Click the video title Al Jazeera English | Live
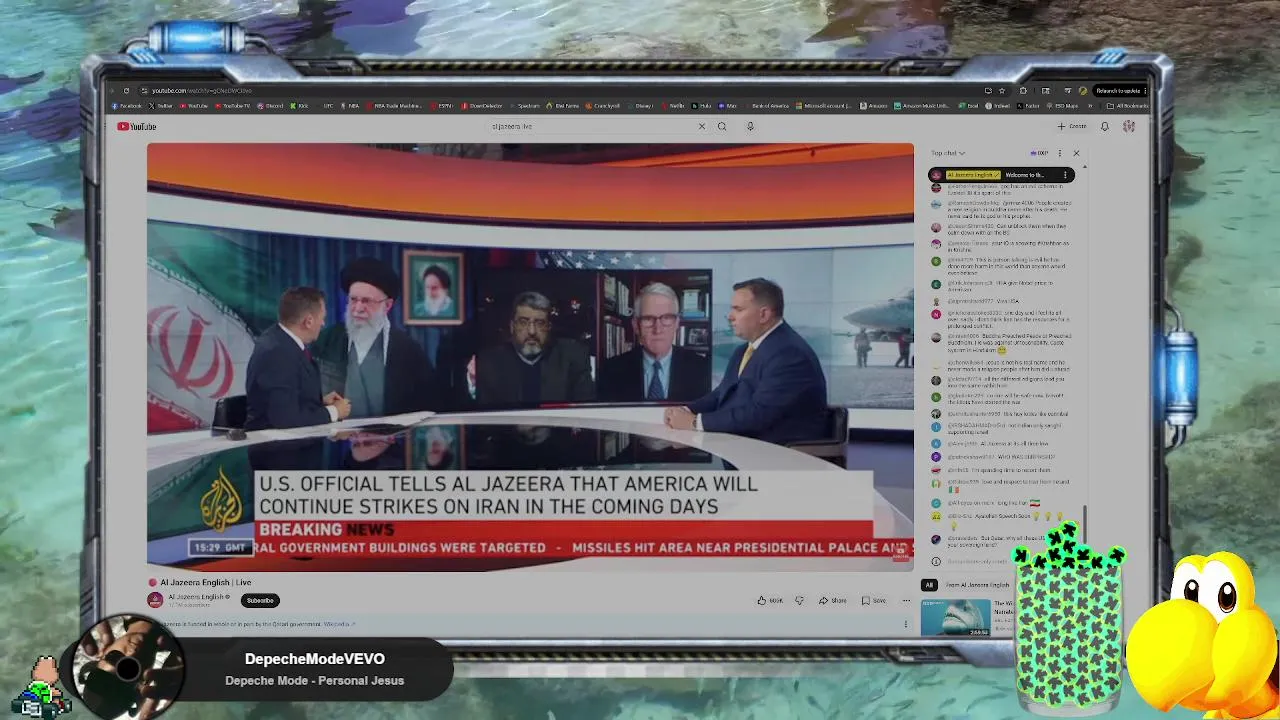This screenshot has width=1280, height=720. (205, 582)
